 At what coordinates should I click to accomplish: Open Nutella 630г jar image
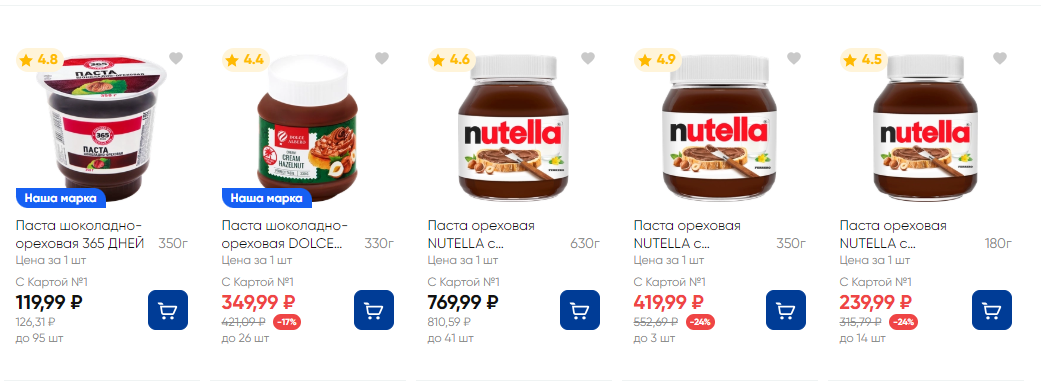point(513,128)
